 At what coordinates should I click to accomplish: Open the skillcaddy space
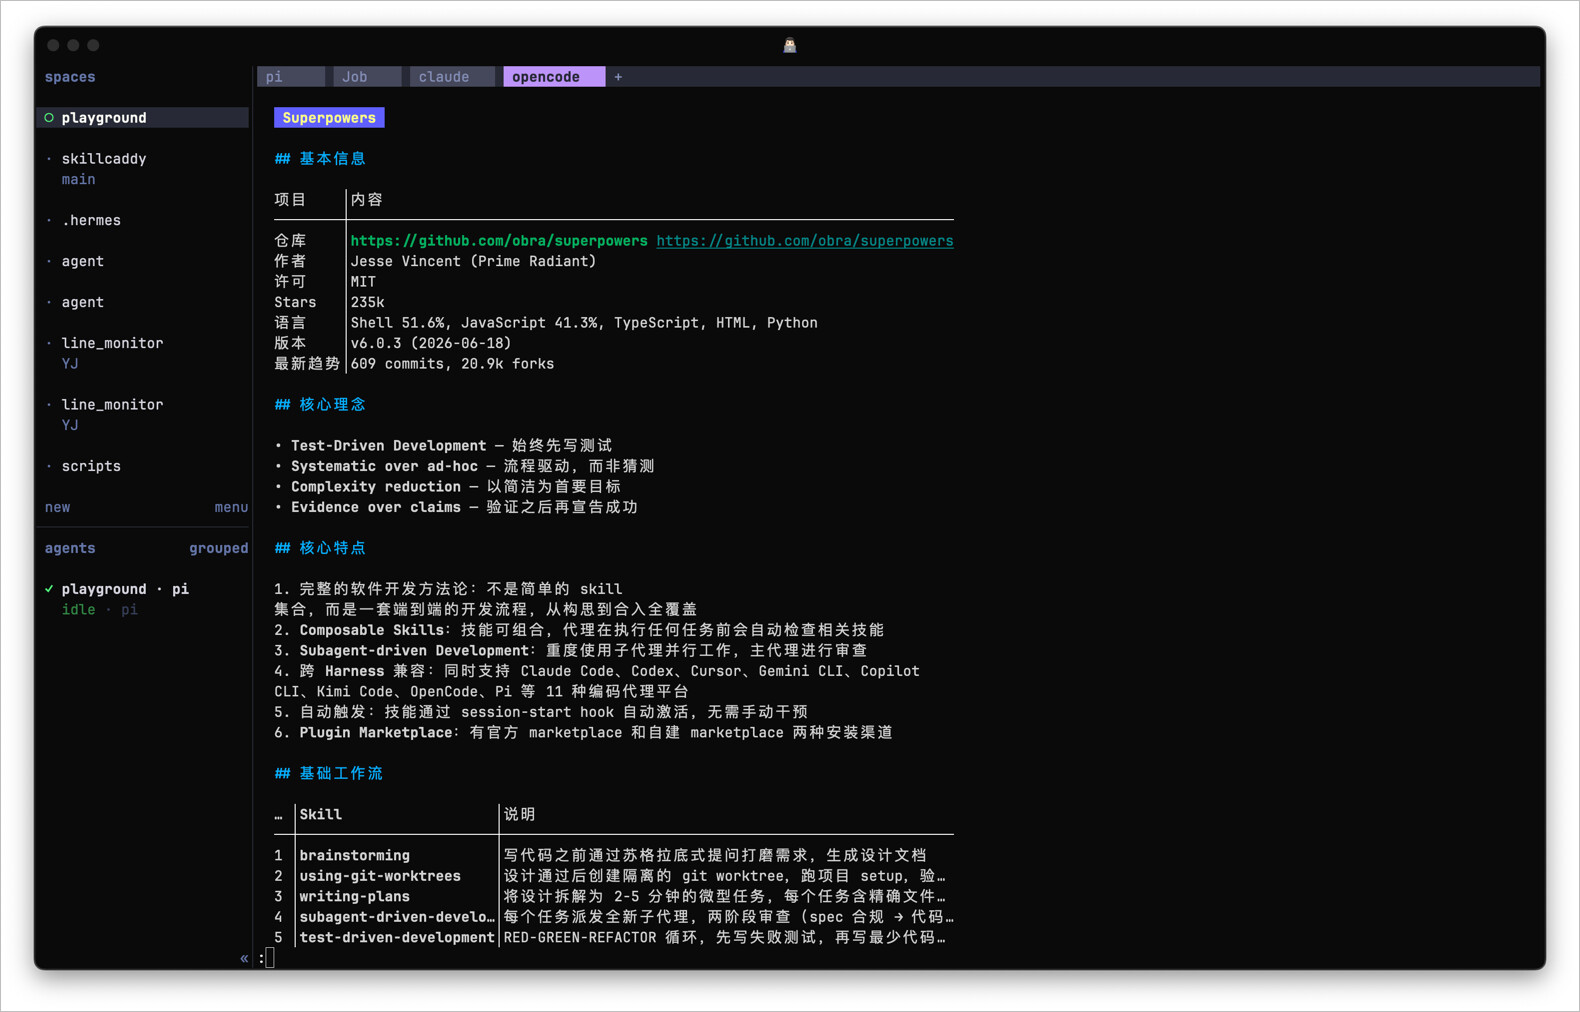coord(104,159)
